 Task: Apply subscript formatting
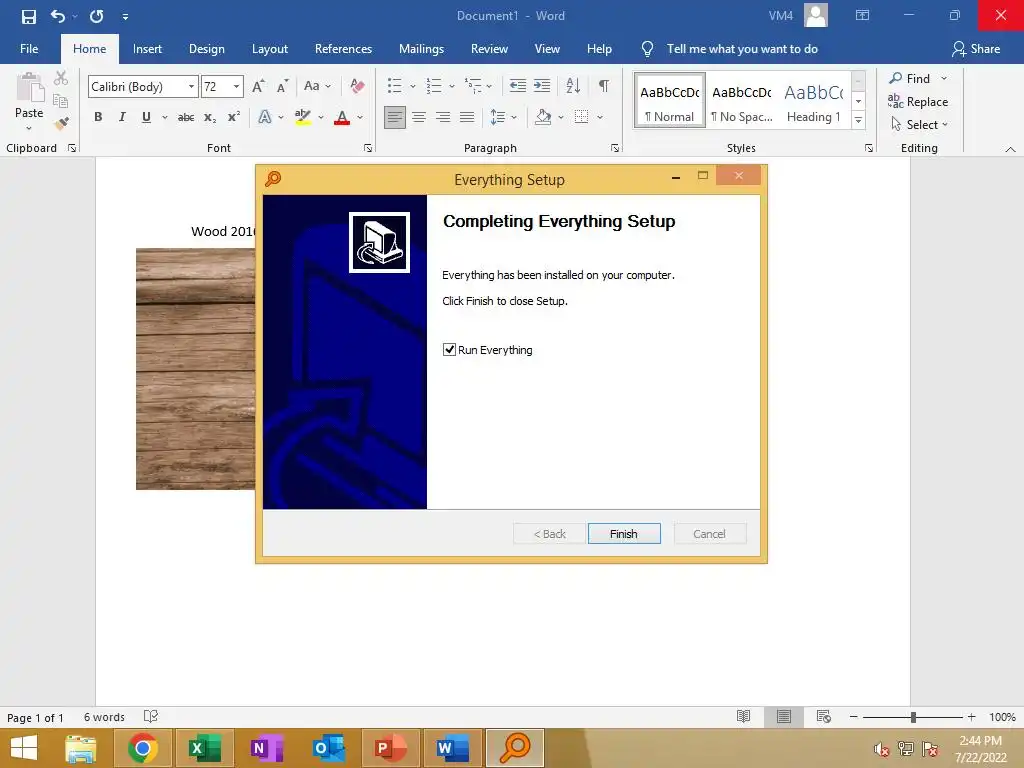tap(210, 118)
